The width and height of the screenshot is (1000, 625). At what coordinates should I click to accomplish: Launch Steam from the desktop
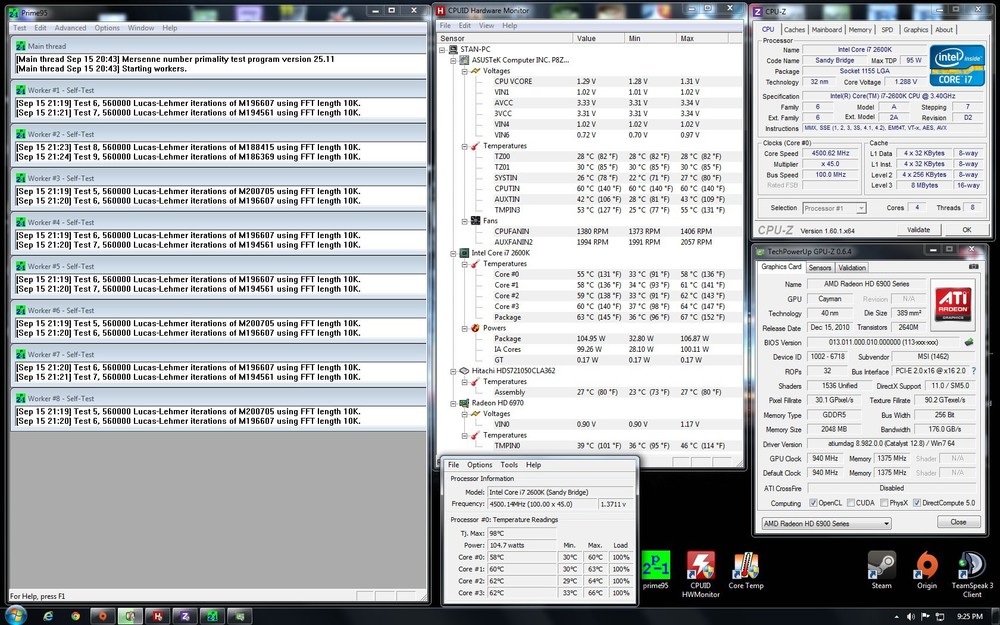(x=881, y=565)
